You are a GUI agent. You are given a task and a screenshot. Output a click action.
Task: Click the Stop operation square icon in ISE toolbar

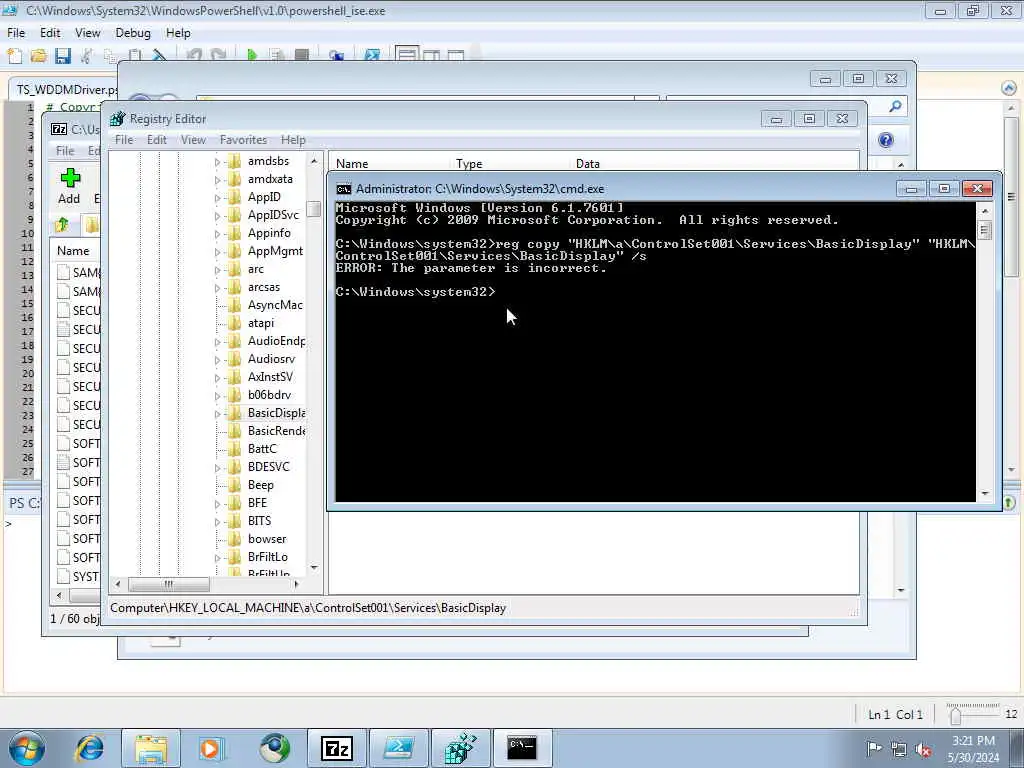click(x=302, y=56)
